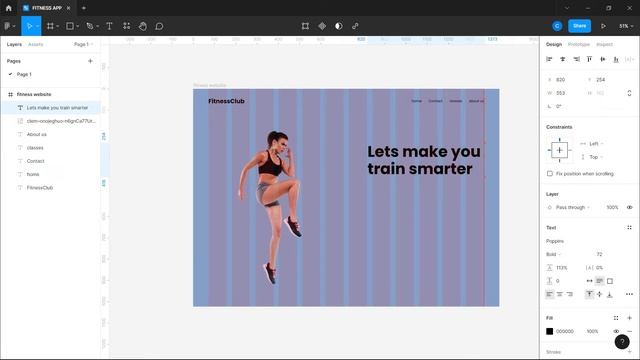The height and width of the screenshot is (360, 640).
Task: Open the Poppins font family field
Action: click(x=555, y=241)
